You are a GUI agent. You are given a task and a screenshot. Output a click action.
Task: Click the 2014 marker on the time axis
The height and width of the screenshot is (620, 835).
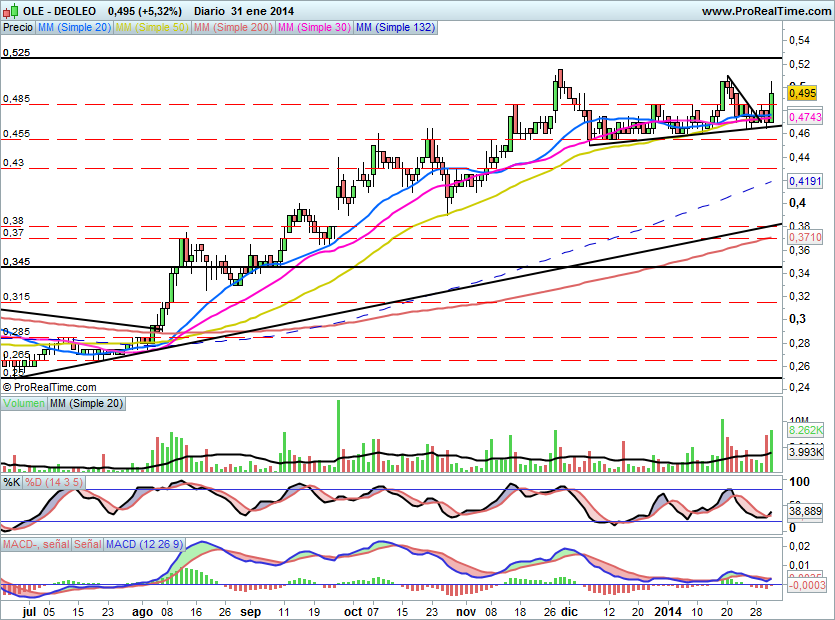tap(666, 609)
